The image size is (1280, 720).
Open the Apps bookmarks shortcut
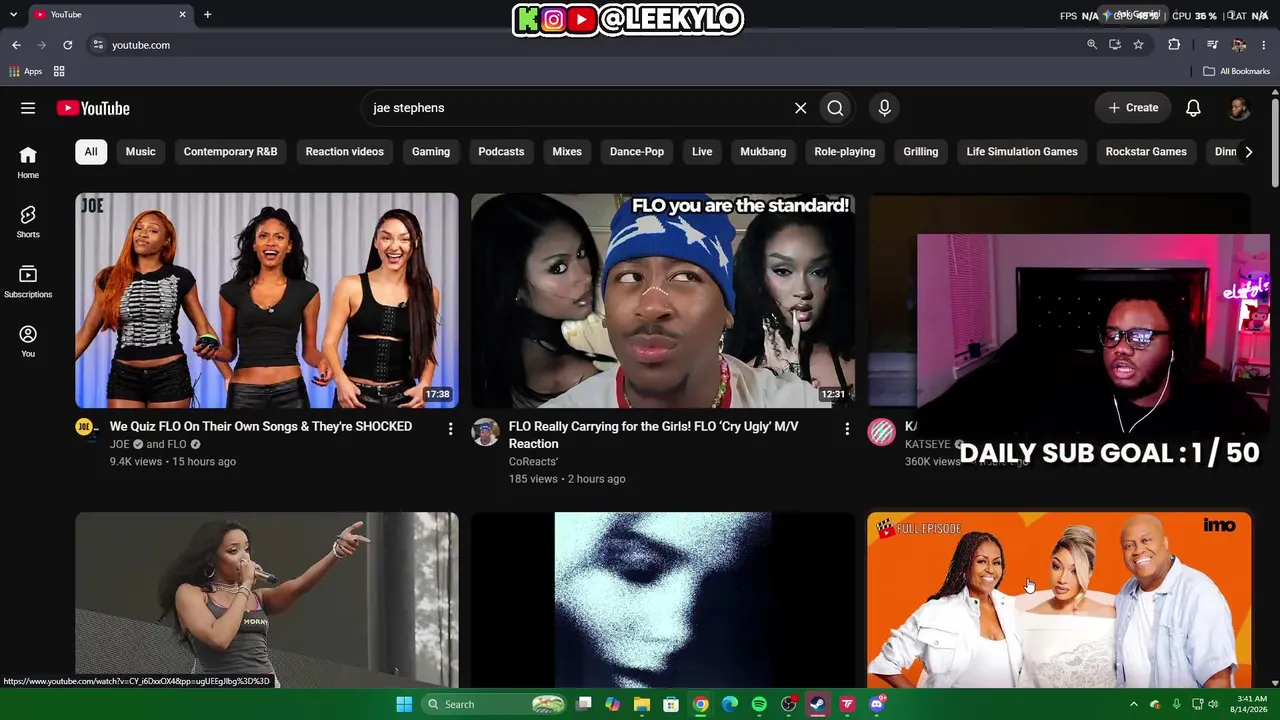coord(25,71)
